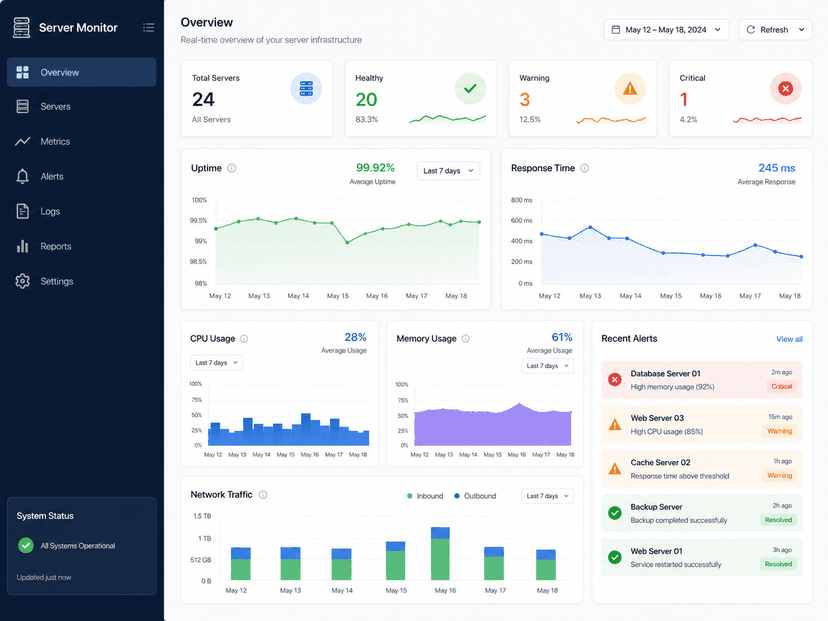828x621 pixels.
Task: Open the Network Traffic Last 7 days dropdown
Action: (548, 496)
